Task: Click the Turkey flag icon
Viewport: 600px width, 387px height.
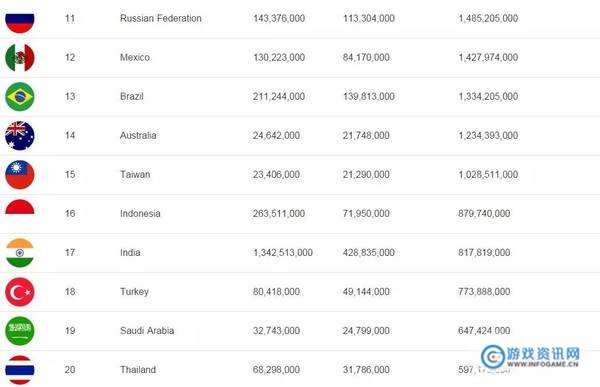Action: point(20,292)
